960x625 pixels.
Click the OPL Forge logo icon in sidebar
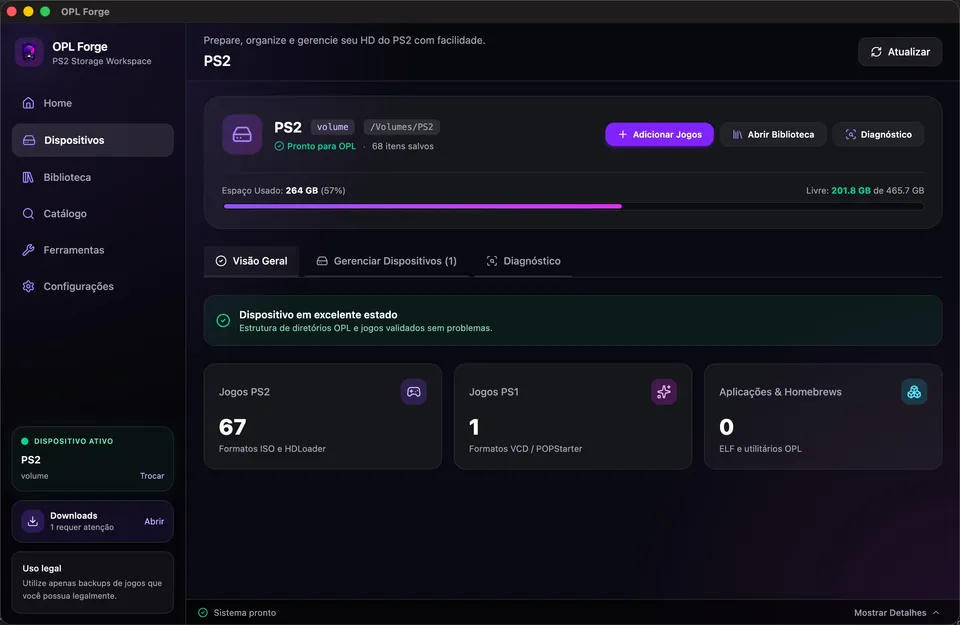tap(29, 53)
